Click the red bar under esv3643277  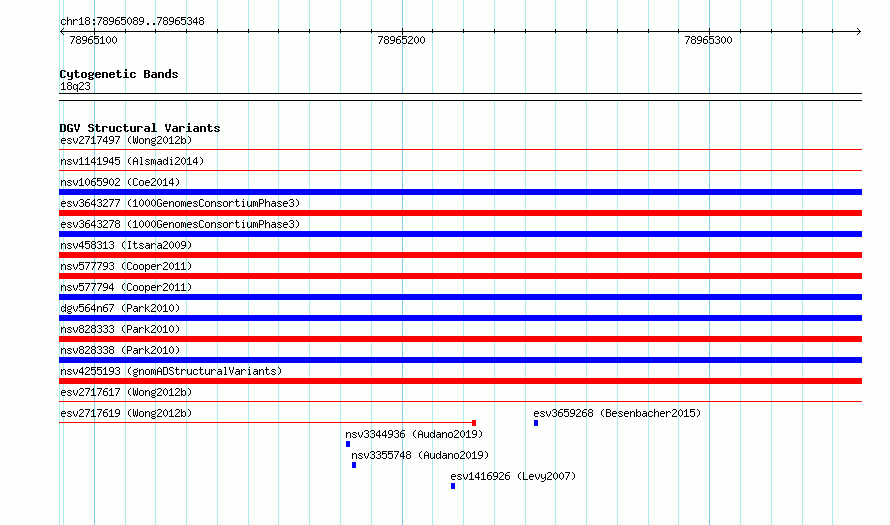tap(460, 213)
